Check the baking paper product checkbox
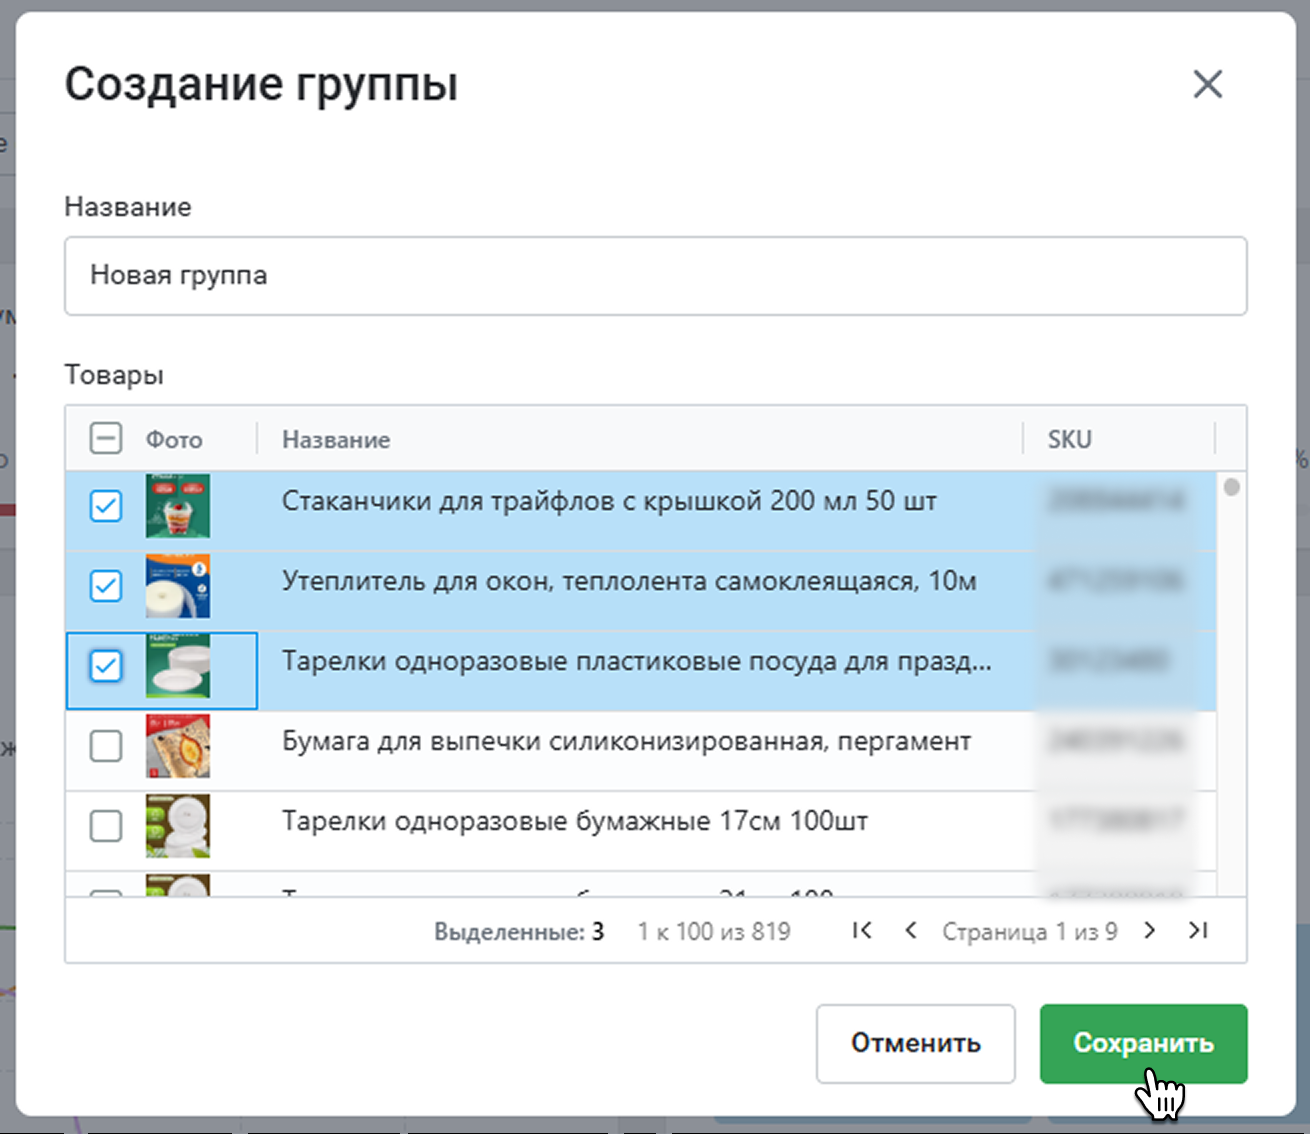Viewport: 1310px width, 1134px height. pos(106,746)
